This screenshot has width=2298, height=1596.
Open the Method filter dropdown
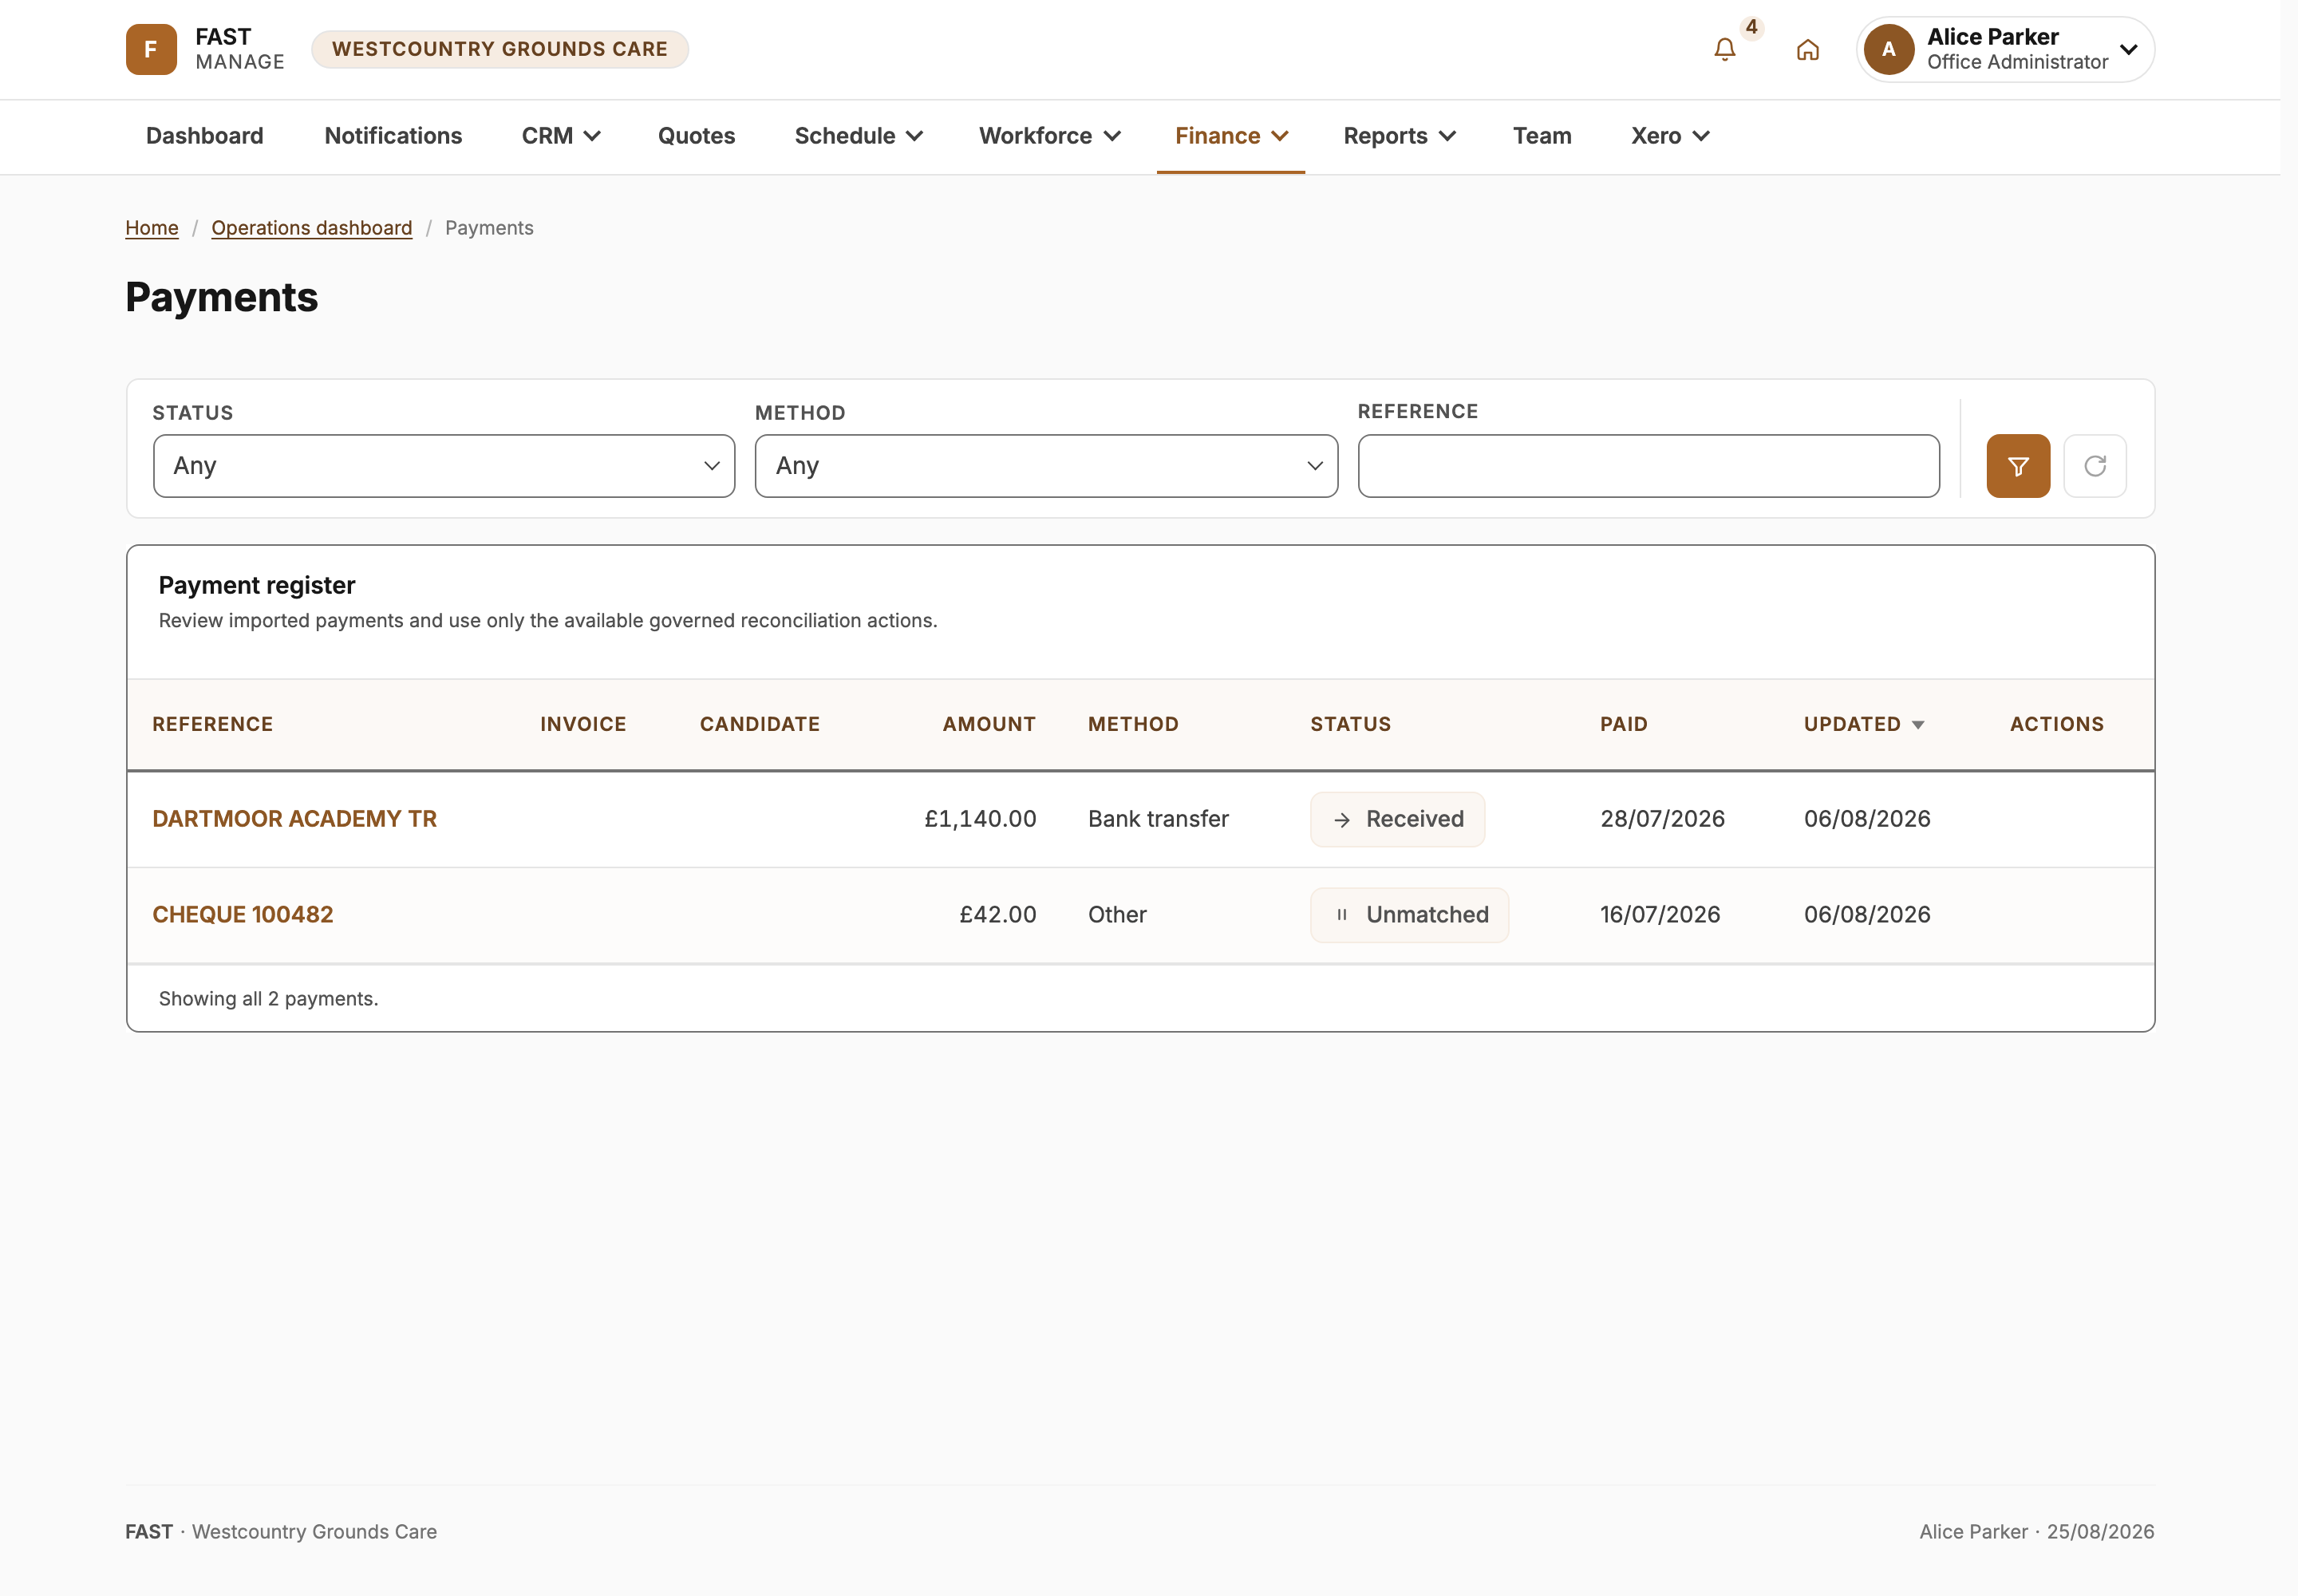[x=1046, y=466]
